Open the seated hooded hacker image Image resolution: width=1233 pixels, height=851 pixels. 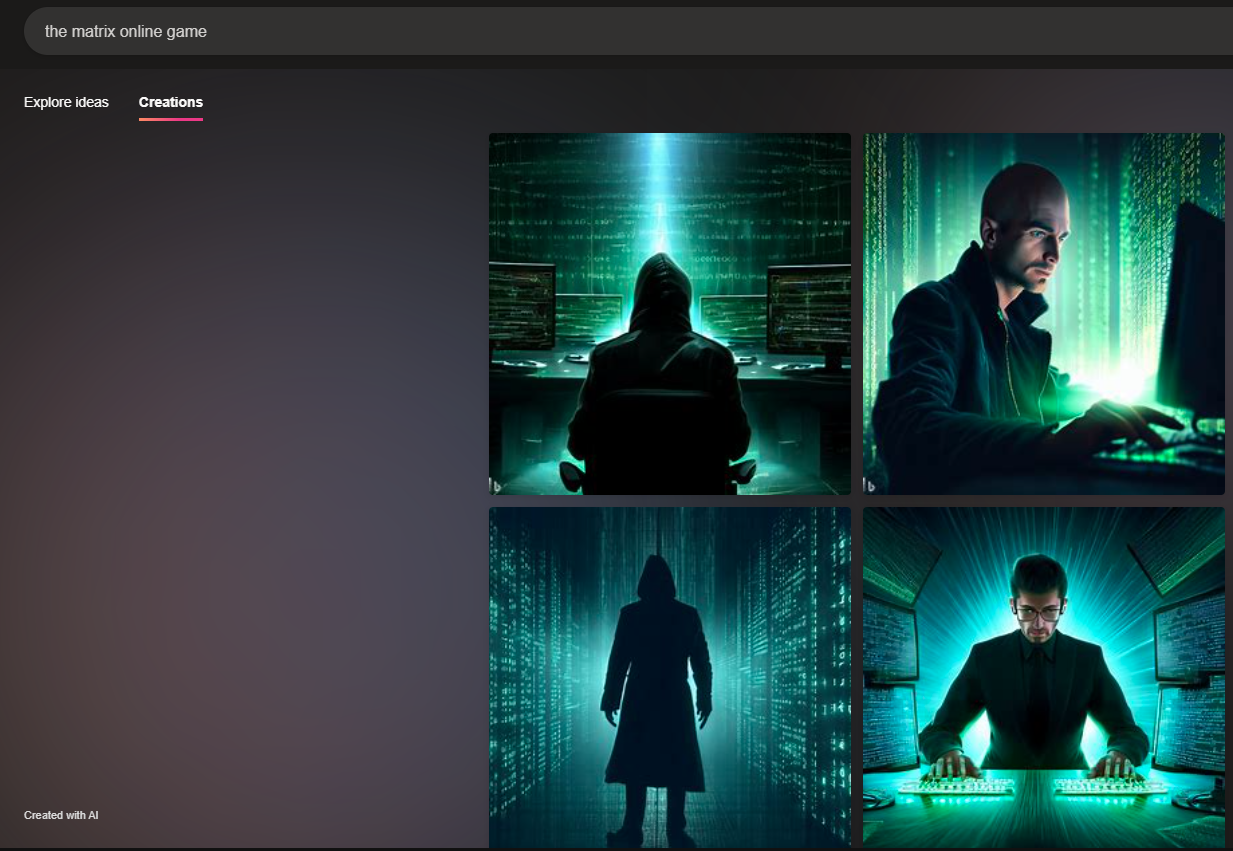click(669, 313)
